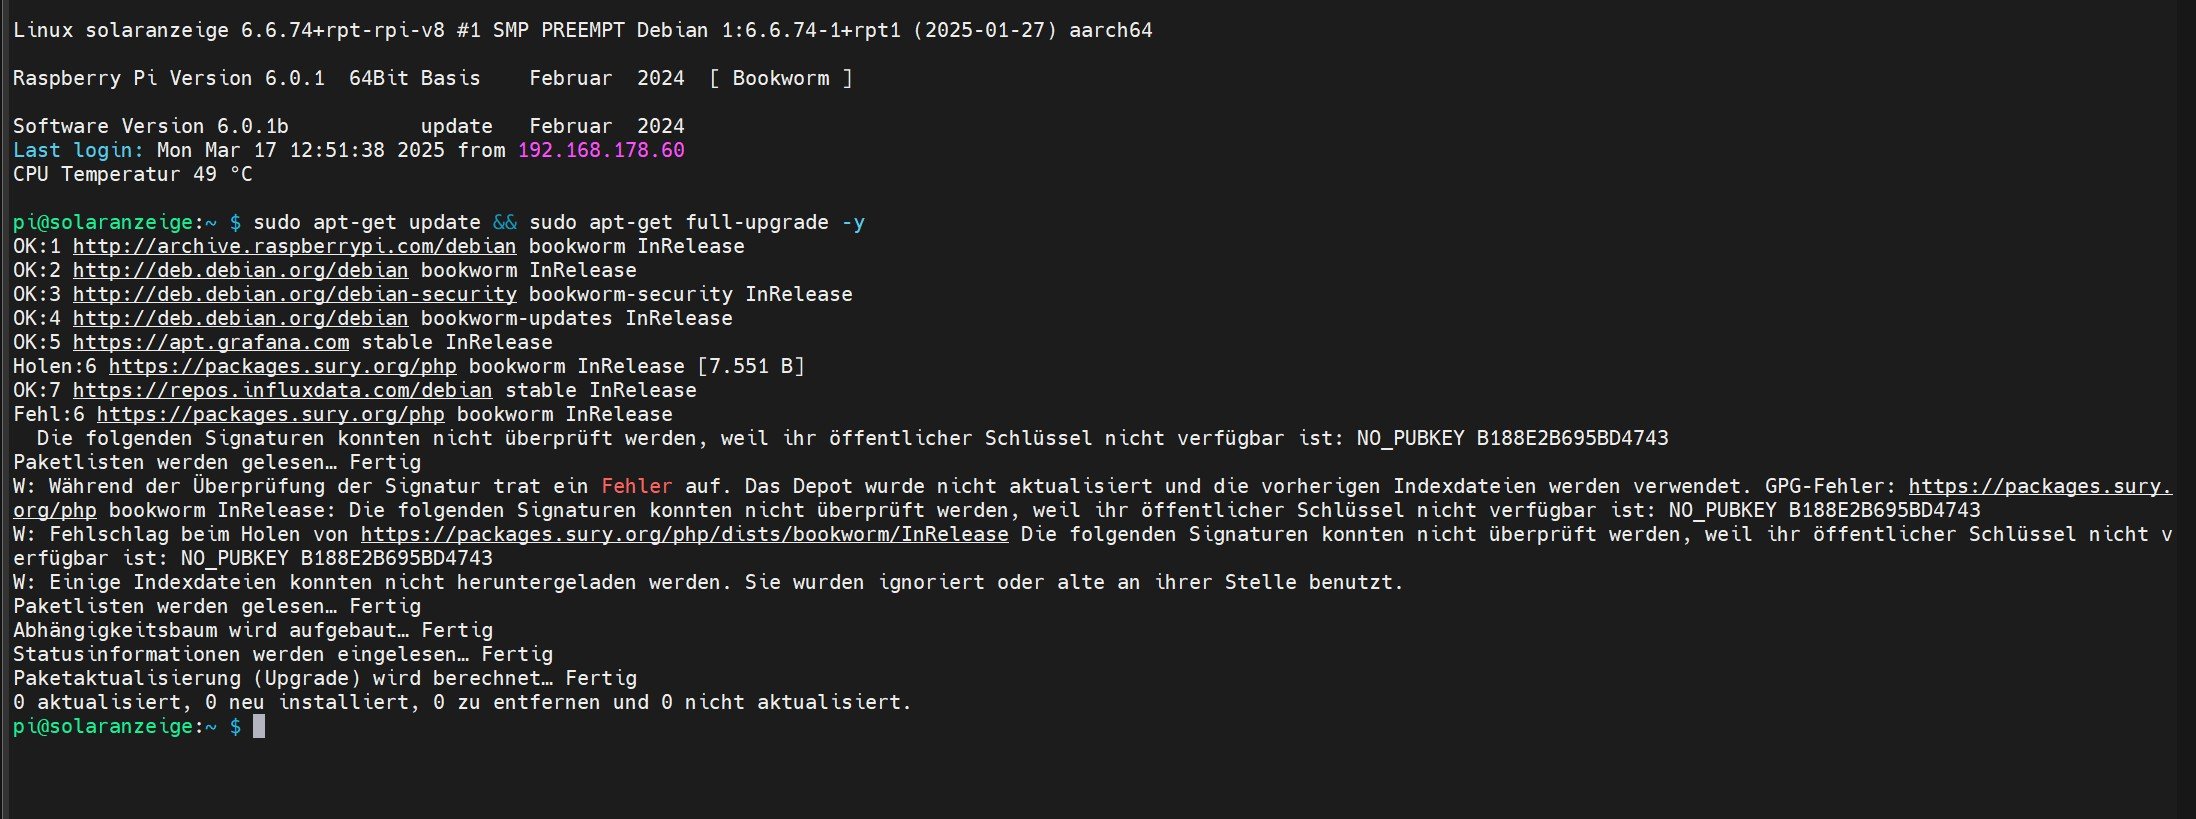Viewport: 2196px width, 819px height.
Task: Click the red word Fehler
Action: [x=636, y=486]
